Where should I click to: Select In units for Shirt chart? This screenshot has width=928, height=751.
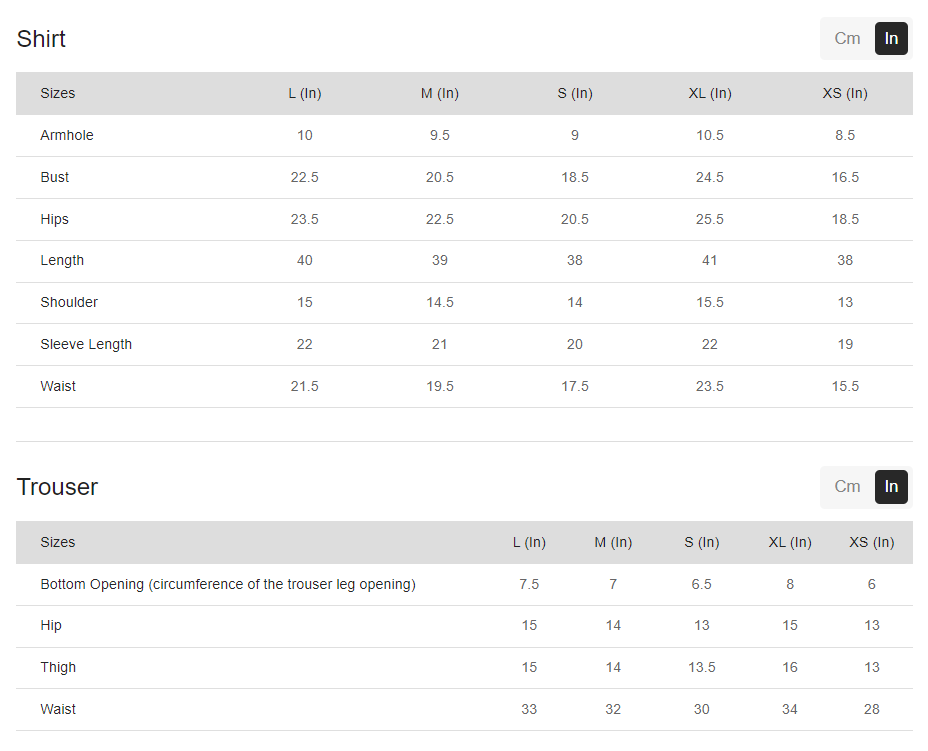(891, 39)
